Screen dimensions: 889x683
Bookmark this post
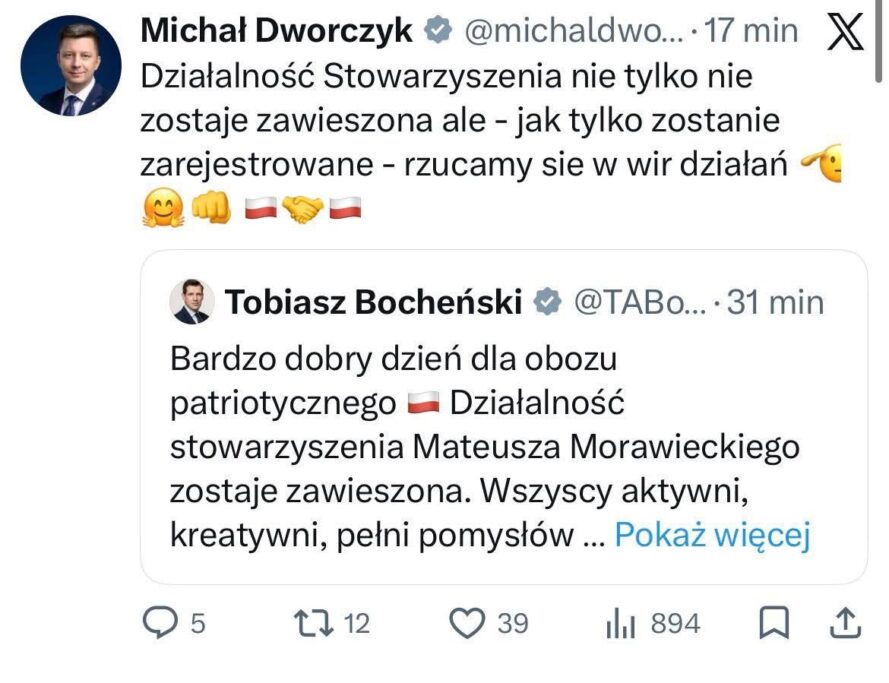tap(773, 623)
